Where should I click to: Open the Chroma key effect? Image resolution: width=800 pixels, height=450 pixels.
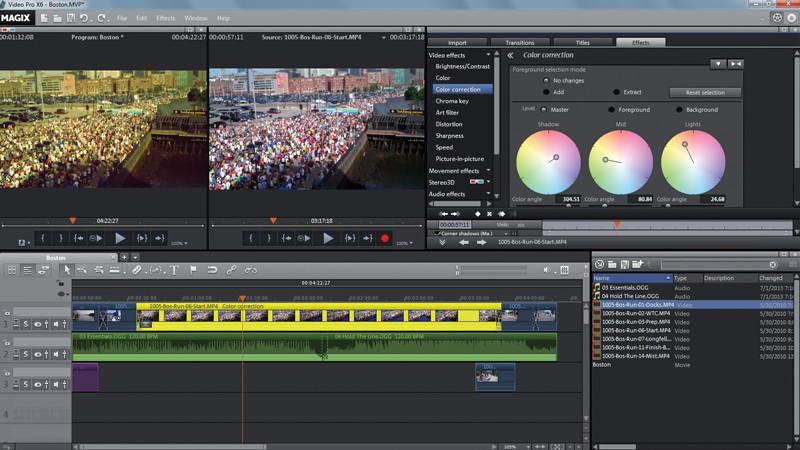point(452,101)
